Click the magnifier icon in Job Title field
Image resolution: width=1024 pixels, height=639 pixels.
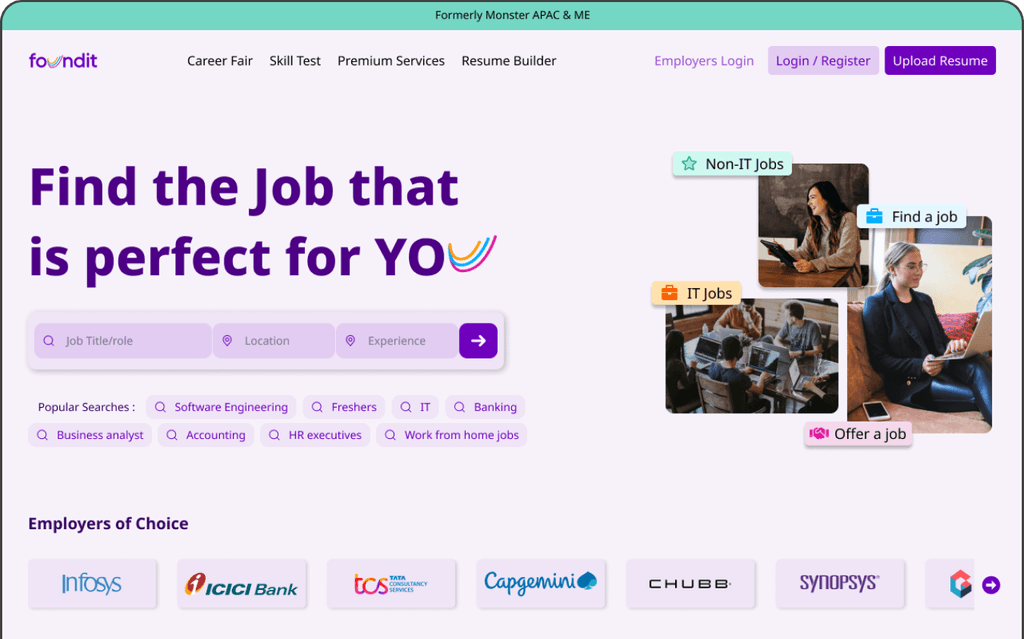49,341
